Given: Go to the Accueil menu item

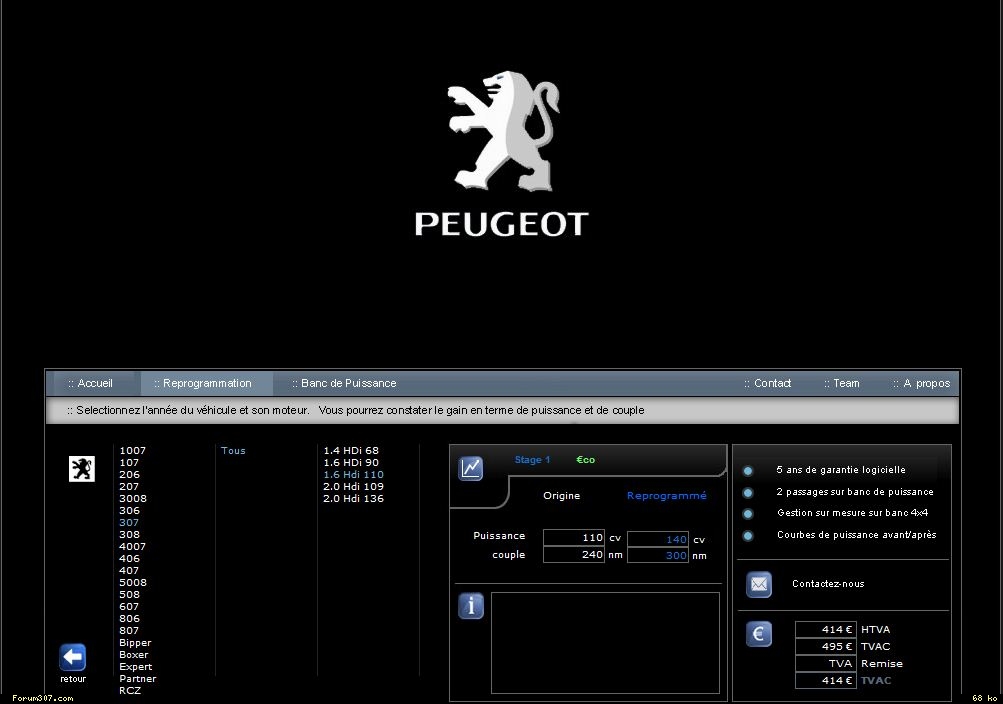Looking at the screenshot, I should click(x=90, y=383).
